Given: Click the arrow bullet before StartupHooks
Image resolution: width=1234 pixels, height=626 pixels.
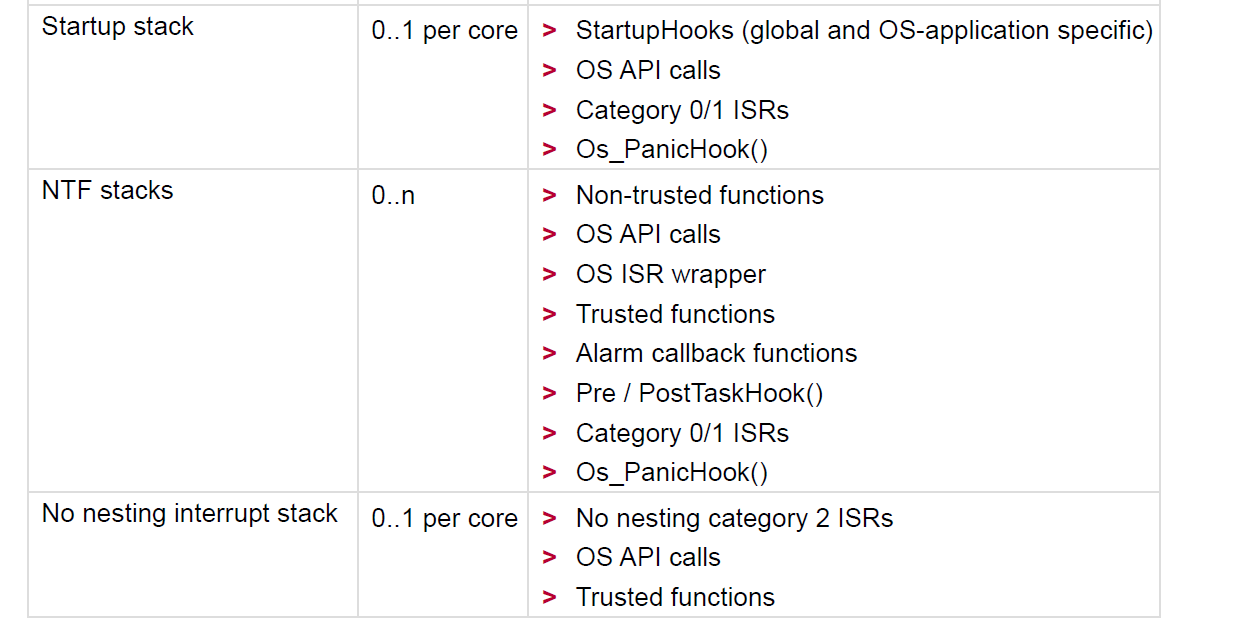Looking at the screenshot, I should pos(549,31).
